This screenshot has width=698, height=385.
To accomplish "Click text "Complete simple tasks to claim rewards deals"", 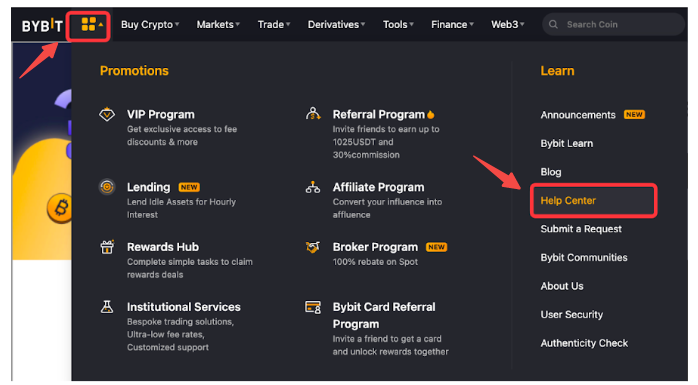I will pyautogui.click(x=190, y=268).
